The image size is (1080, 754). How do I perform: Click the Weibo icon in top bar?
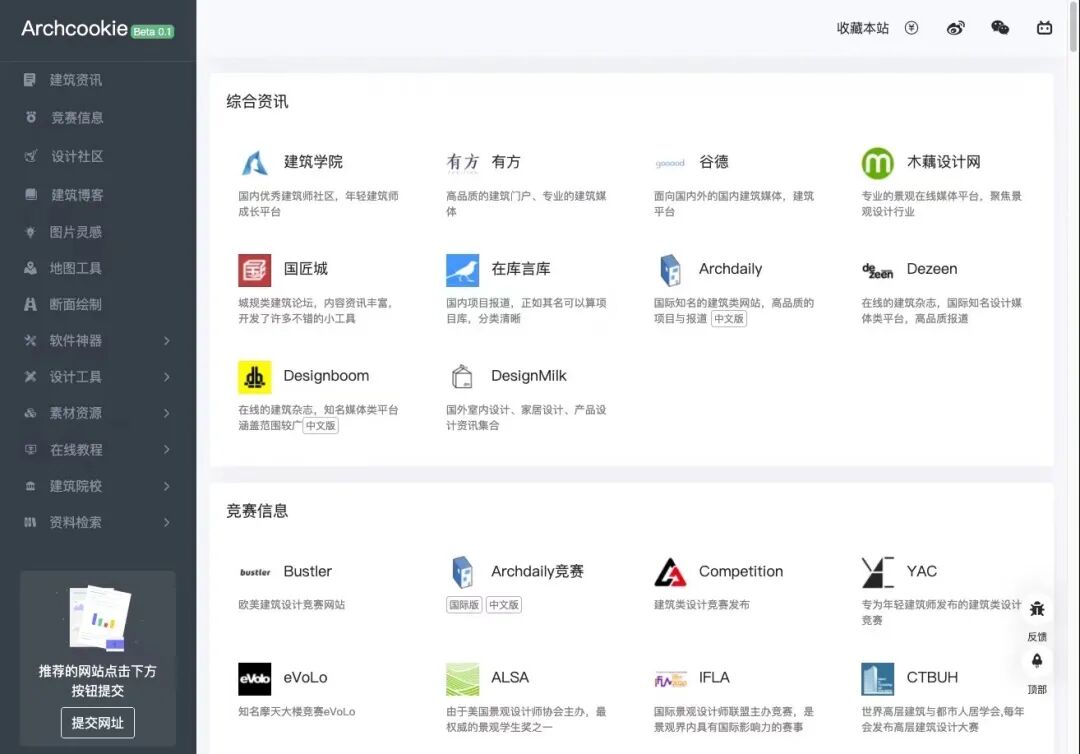(956, 28)
